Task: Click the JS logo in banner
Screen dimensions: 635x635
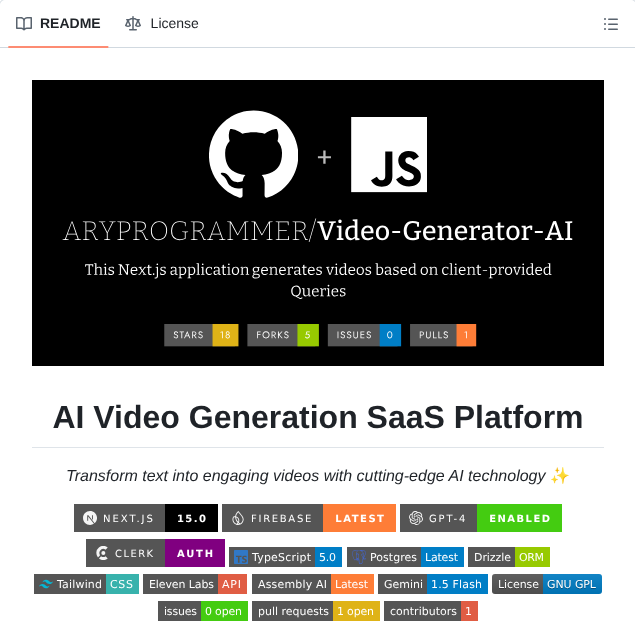Action: [389, 154]
